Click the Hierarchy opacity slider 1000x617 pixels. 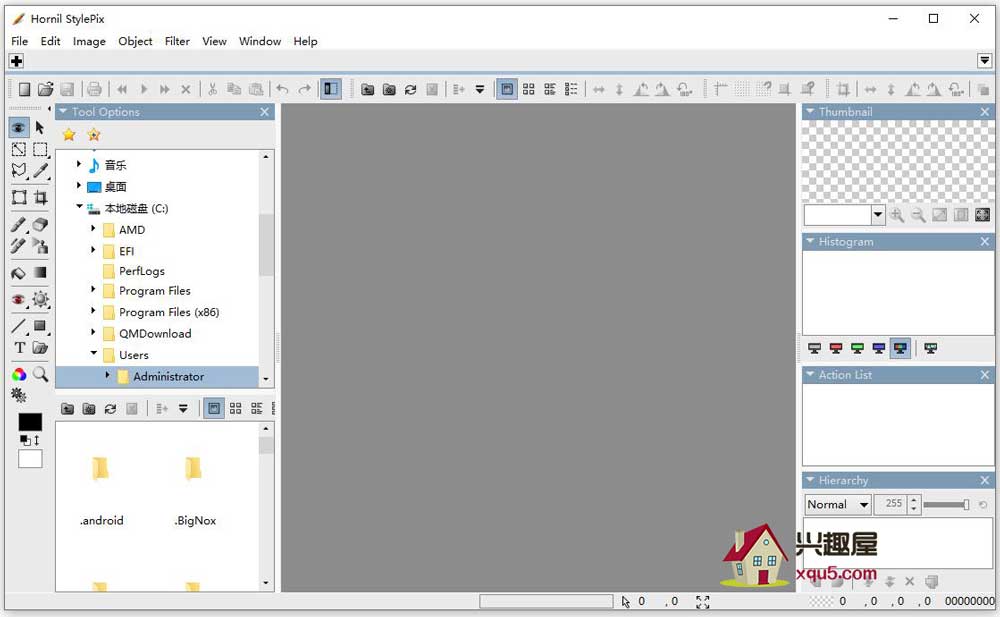coord(946,505)
